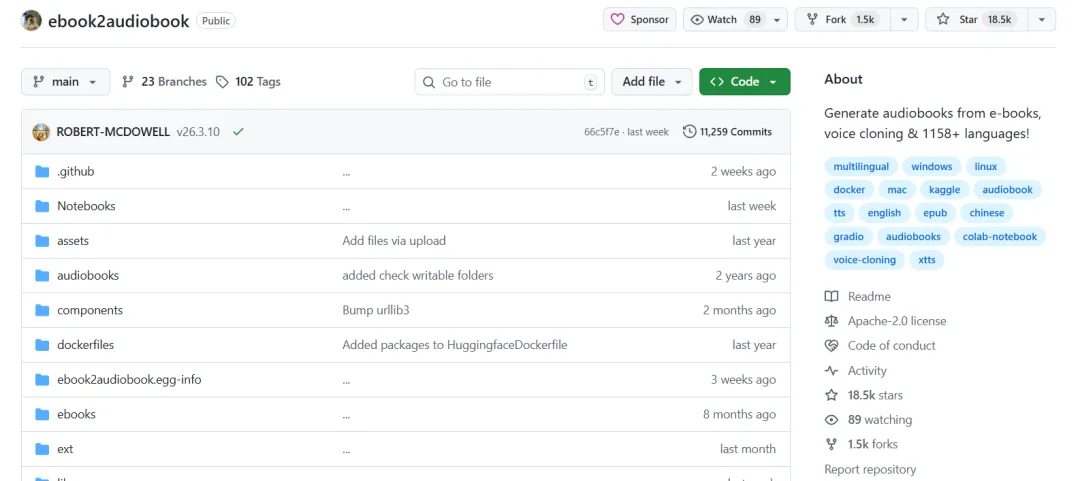
Task: Open the Notebooks folder
Action: coord(86,206)
